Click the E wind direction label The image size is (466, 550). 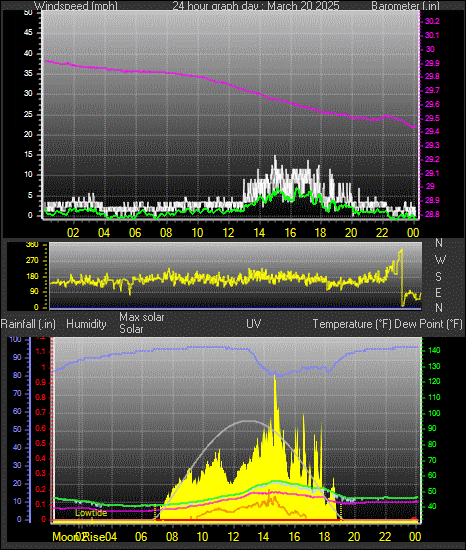tap(438, 292)
